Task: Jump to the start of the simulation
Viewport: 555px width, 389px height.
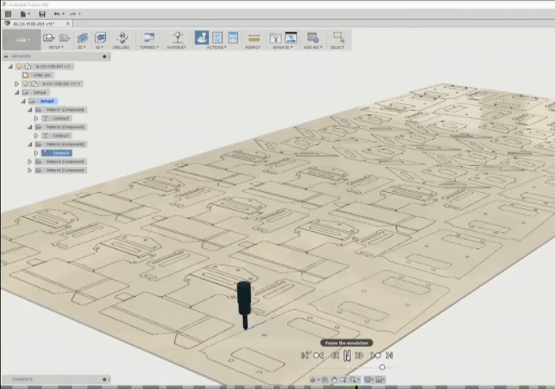Action: point(305,355)
